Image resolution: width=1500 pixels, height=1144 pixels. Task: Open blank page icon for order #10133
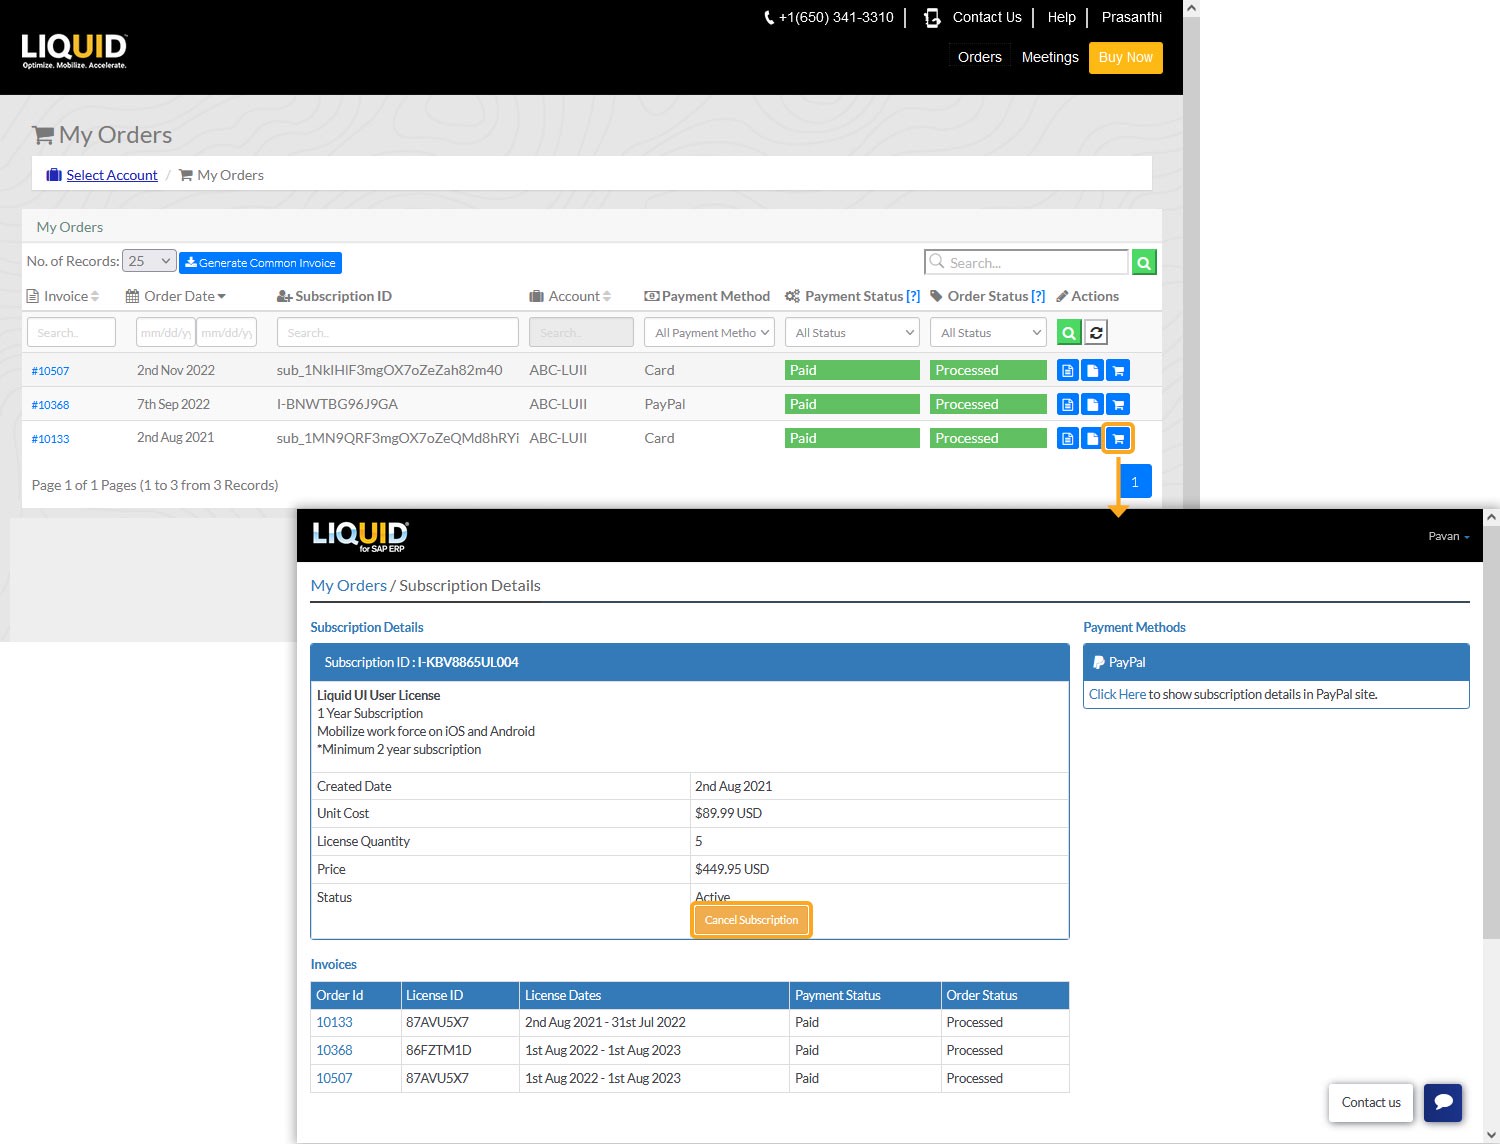pyautogui.click(x=1093, y=439)
